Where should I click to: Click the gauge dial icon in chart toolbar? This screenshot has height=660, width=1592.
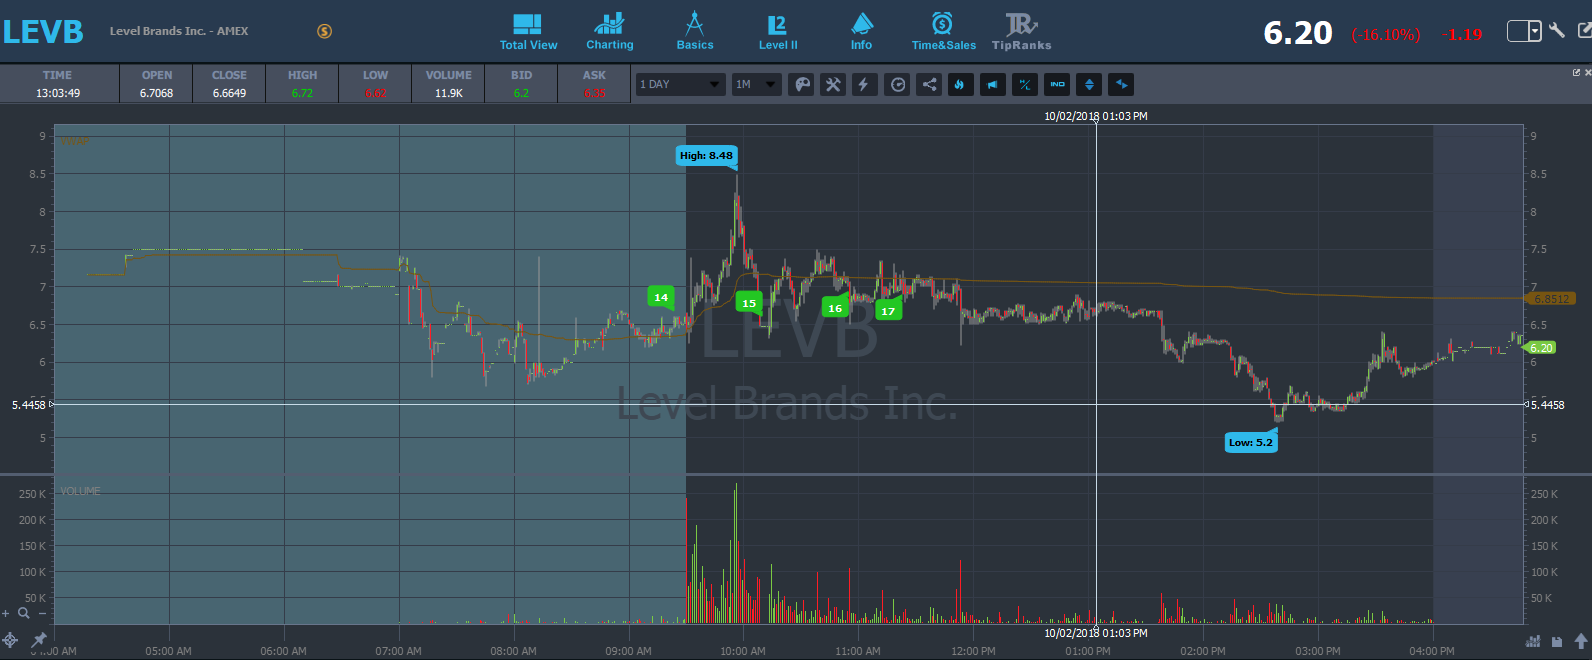897,84
